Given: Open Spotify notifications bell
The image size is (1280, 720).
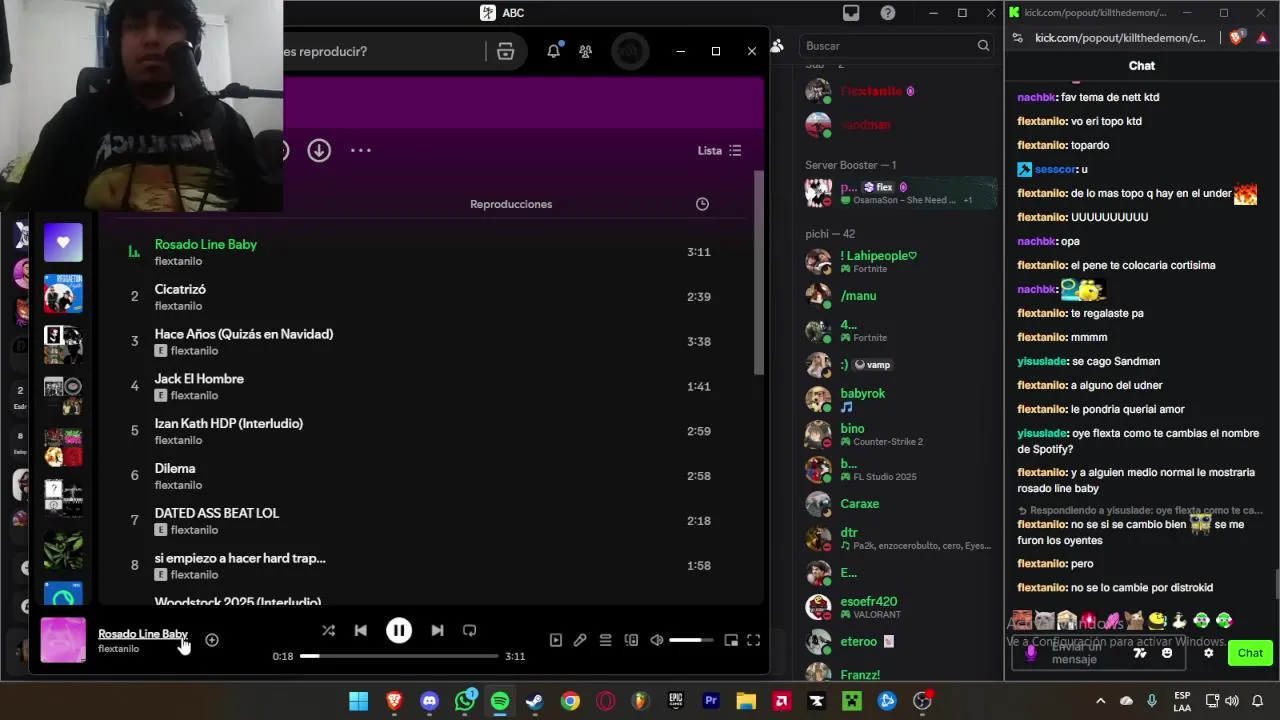Looking at the screenshot, I should click(x=553, y=51).
